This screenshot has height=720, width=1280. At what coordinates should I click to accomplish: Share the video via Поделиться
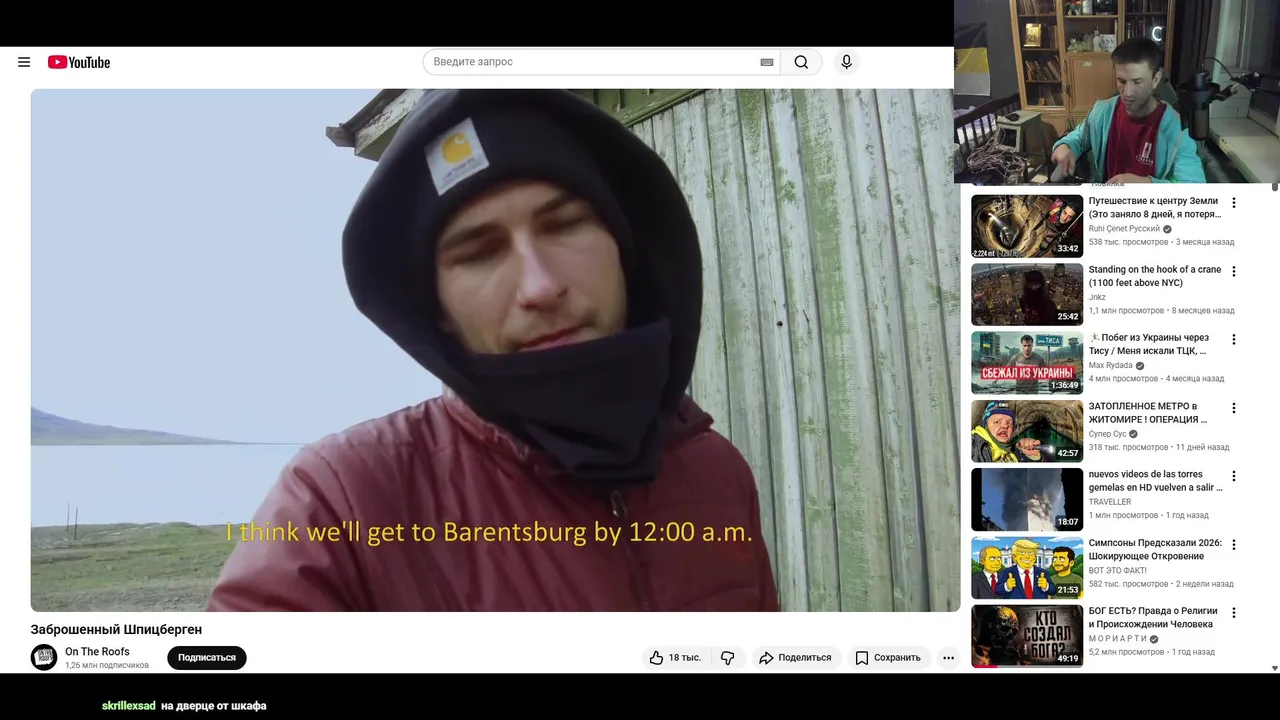pyautogui.click(x=795, y=657)
